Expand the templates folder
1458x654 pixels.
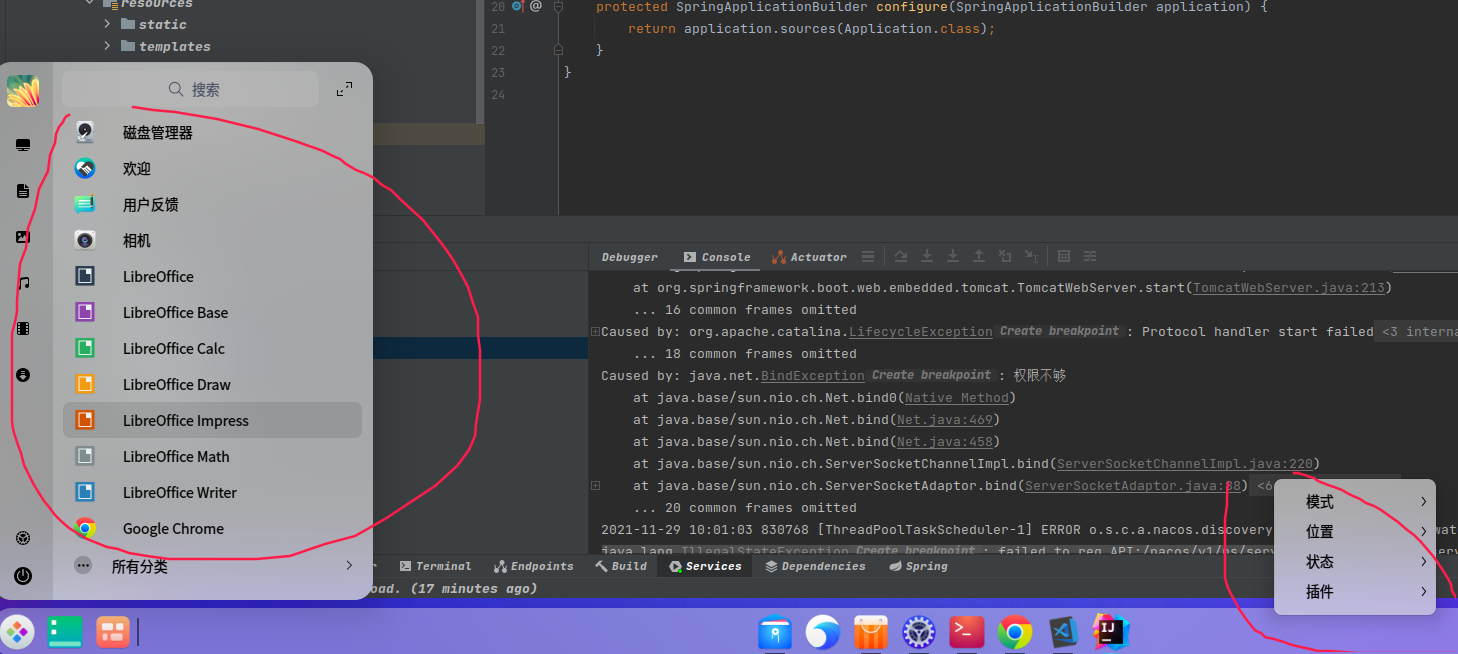pyautogui.click(x=108, y=46)
